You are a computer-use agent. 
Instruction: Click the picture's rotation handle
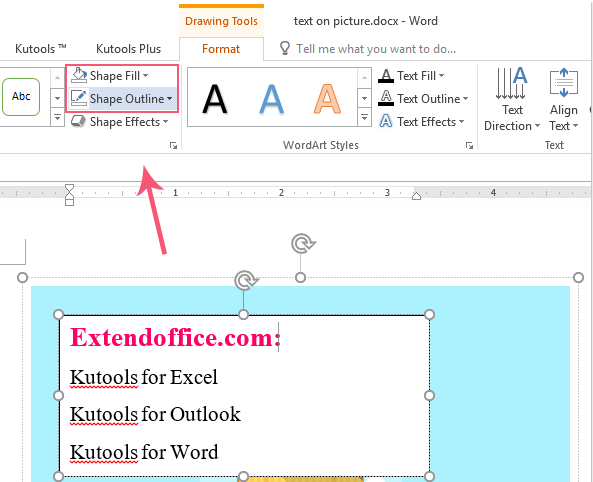[x=303, y=244]
